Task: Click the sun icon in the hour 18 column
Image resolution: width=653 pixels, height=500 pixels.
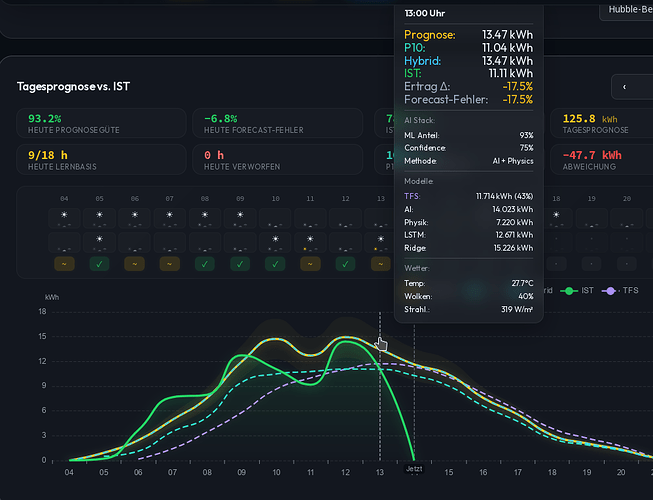Action: [x=556, y=215]
